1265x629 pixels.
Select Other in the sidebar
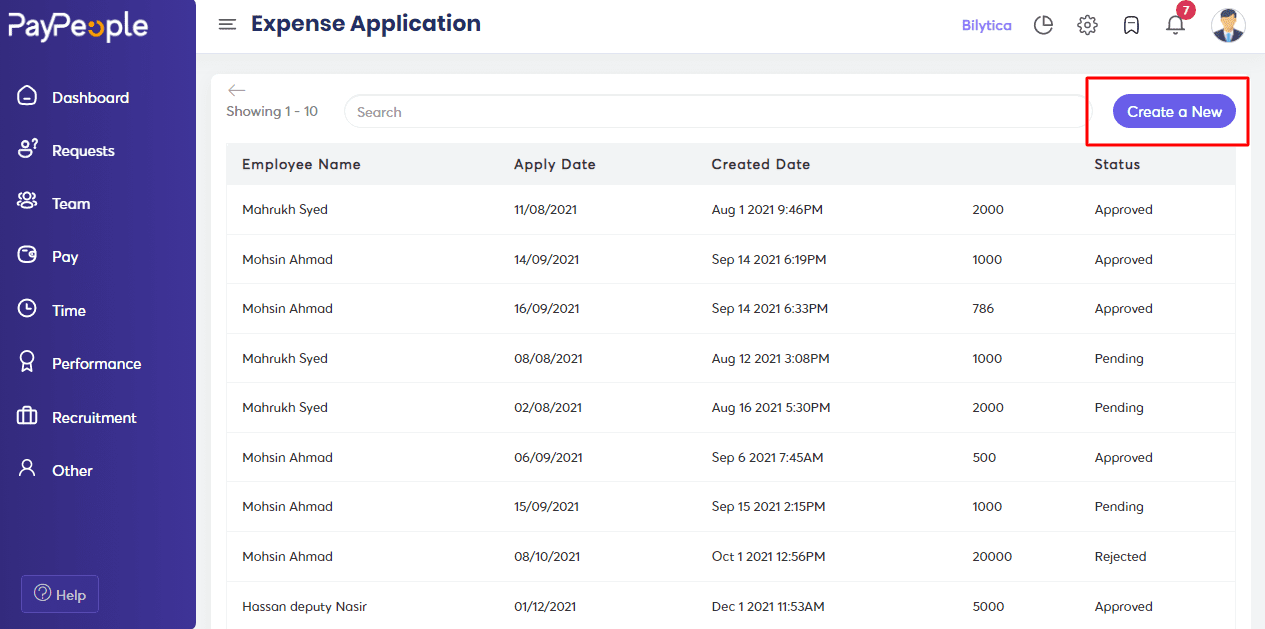point(72,471)
